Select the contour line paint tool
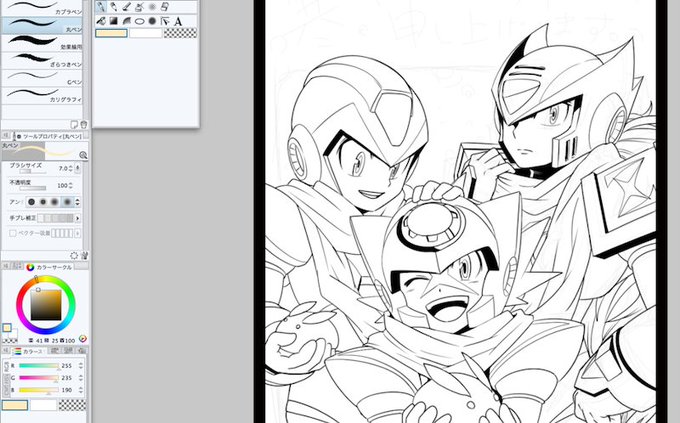The height and width of the screenshot is (423, 680). pos(127,21)
